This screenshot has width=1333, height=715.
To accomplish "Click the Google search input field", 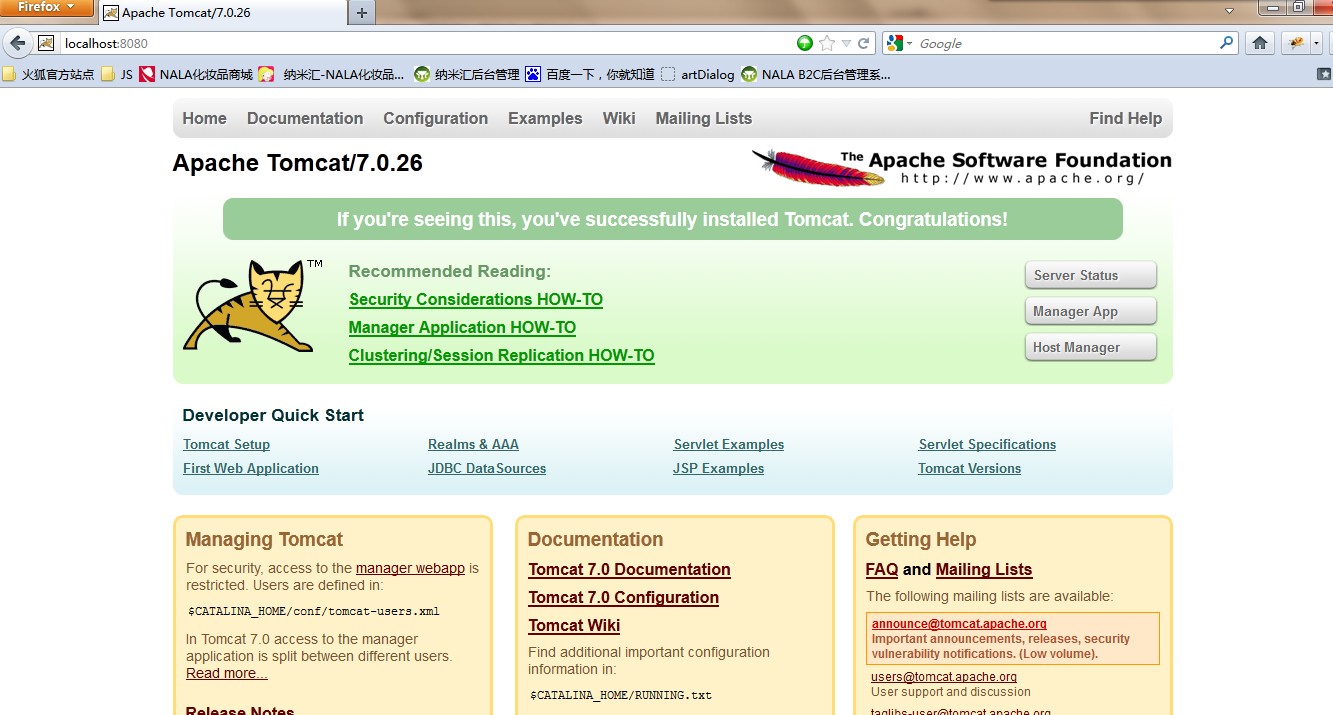I will tap(1065, 43).
